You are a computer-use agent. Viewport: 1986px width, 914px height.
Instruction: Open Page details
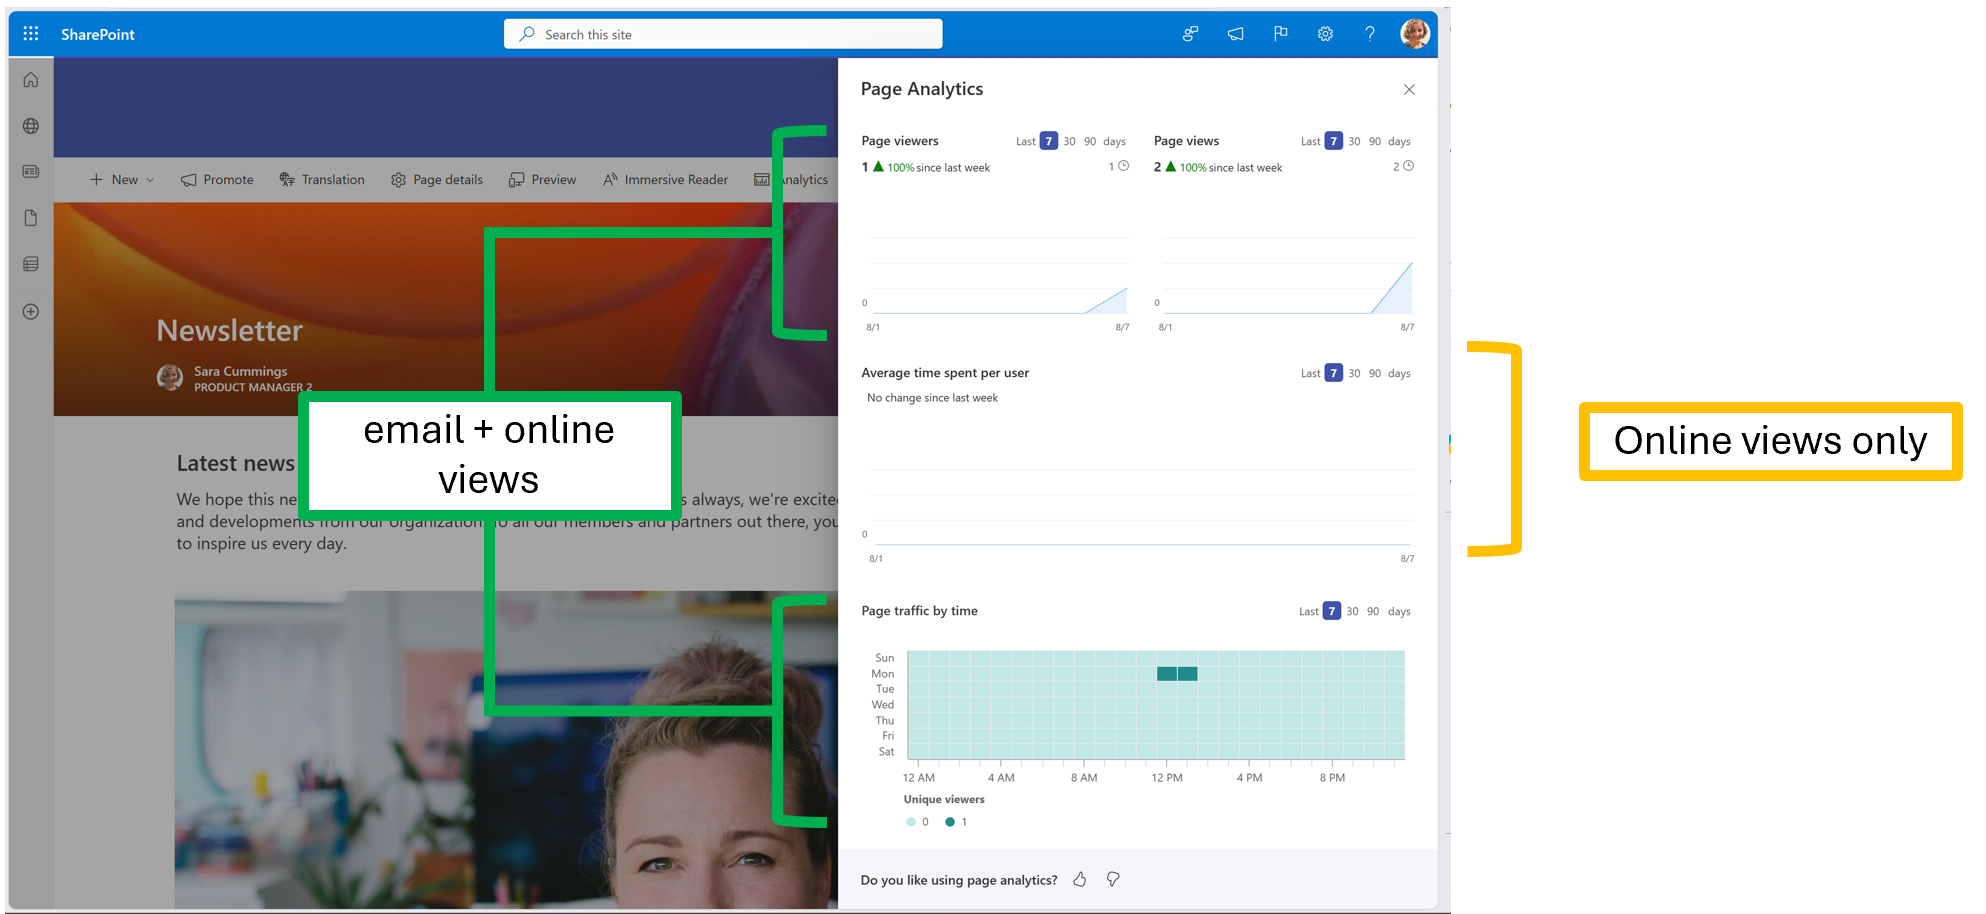click(437, 180)
